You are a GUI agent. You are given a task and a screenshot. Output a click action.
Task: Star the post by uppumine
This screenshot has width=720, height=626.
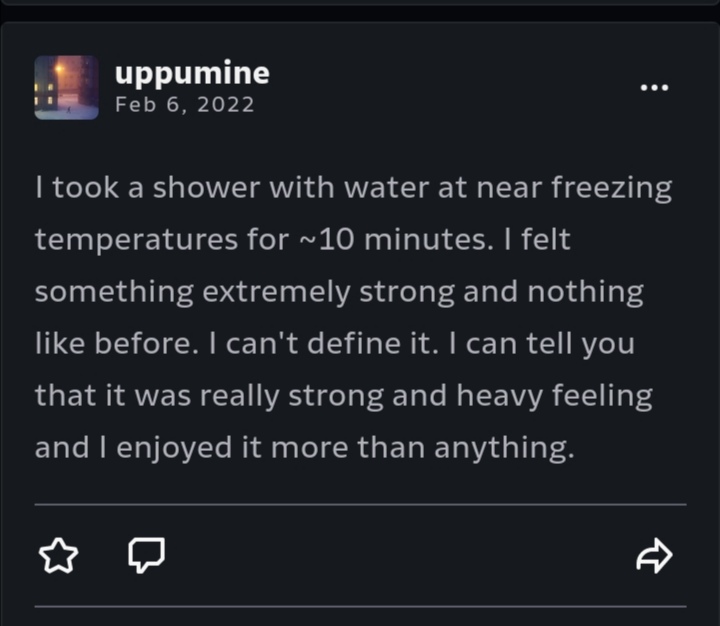(58, 556)
